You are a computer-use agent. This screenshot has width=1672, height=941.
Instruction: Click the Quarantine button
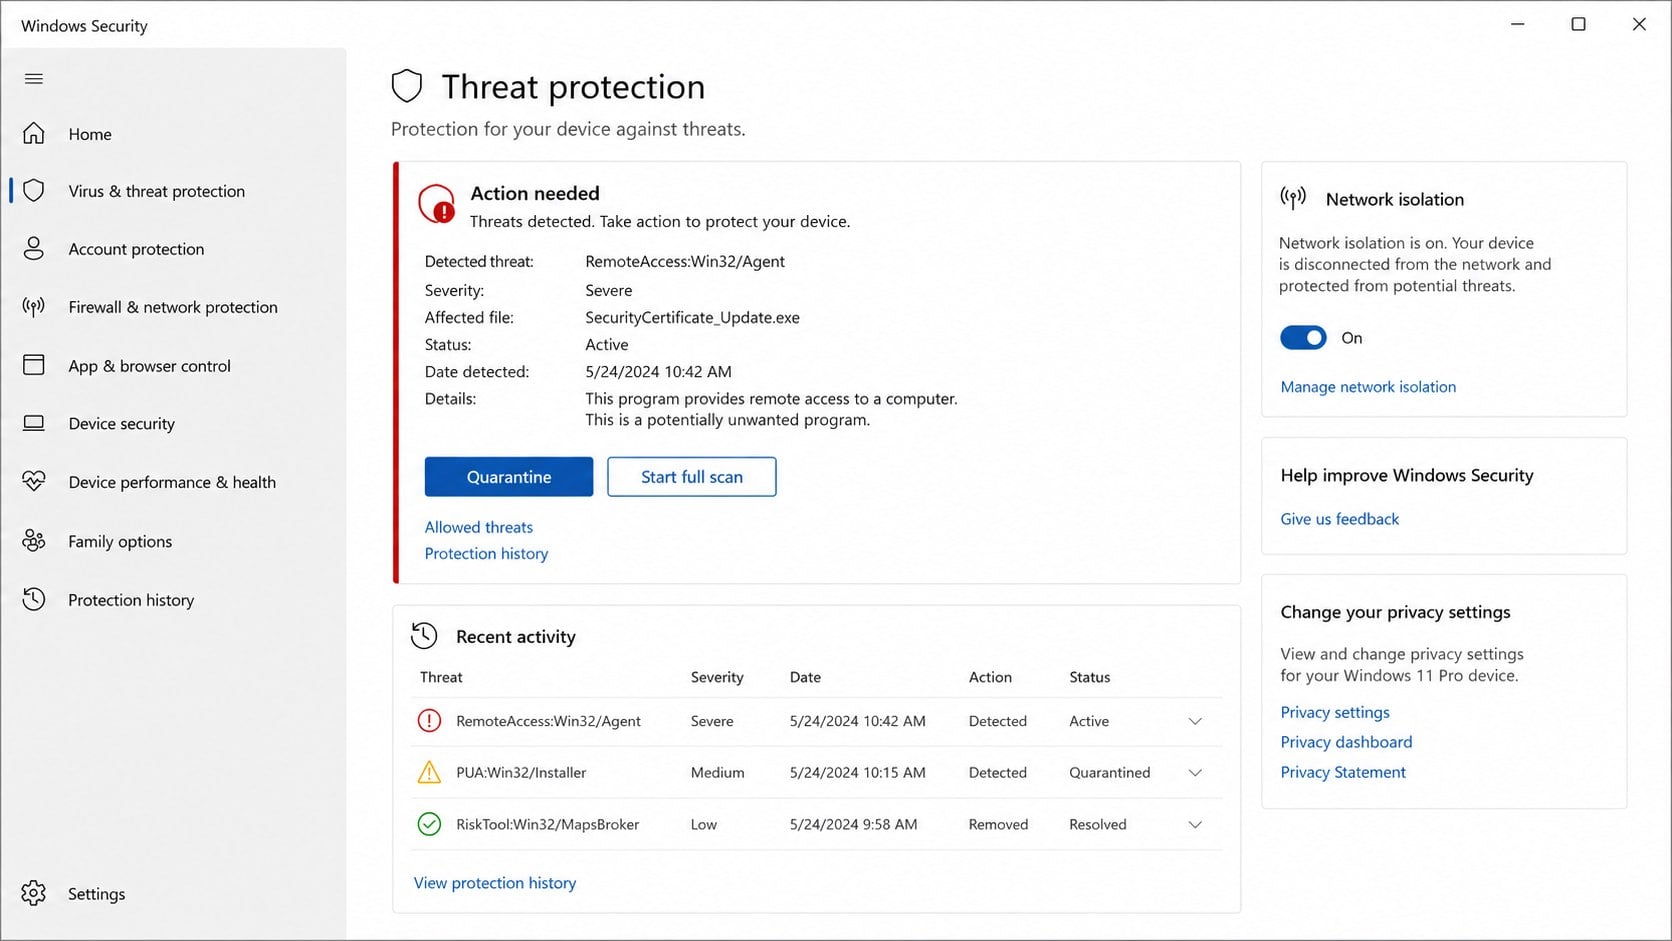tap(509, 477)
